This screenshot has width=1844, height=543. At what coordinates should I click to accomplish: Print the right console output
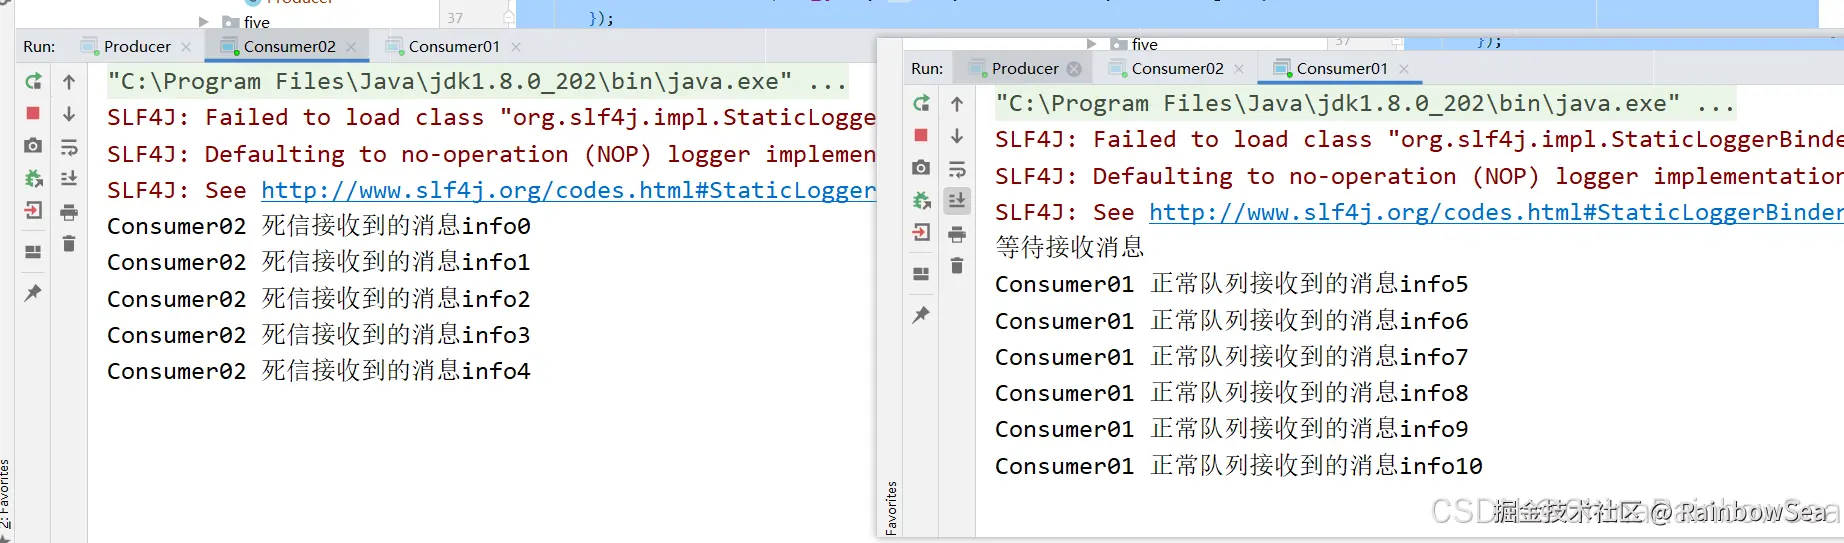click(957, 234)
